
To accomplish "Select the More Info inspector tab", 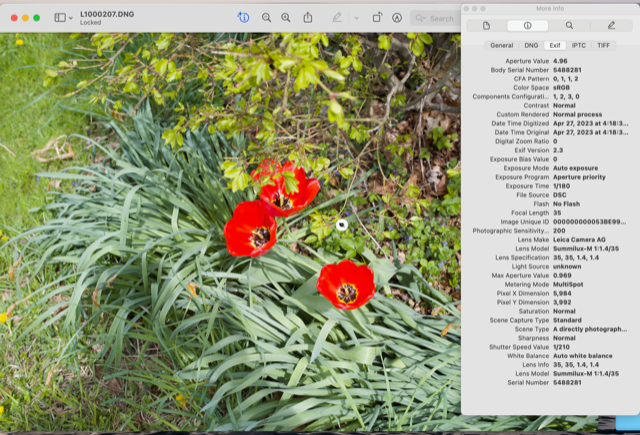I will pyautogui.click(x=527, y=25).
